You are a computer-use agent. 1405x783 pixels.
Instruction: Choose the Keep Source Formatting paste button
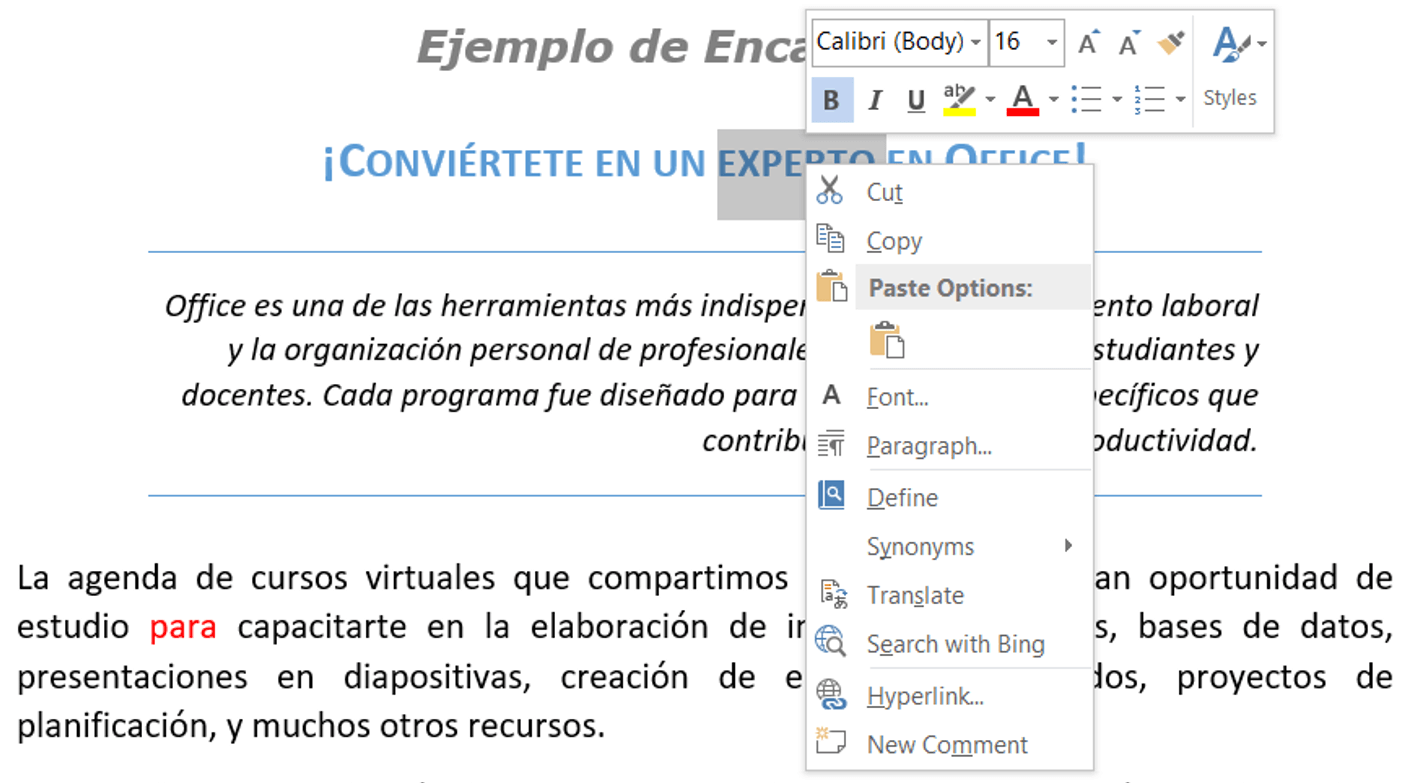click(887, 339)
